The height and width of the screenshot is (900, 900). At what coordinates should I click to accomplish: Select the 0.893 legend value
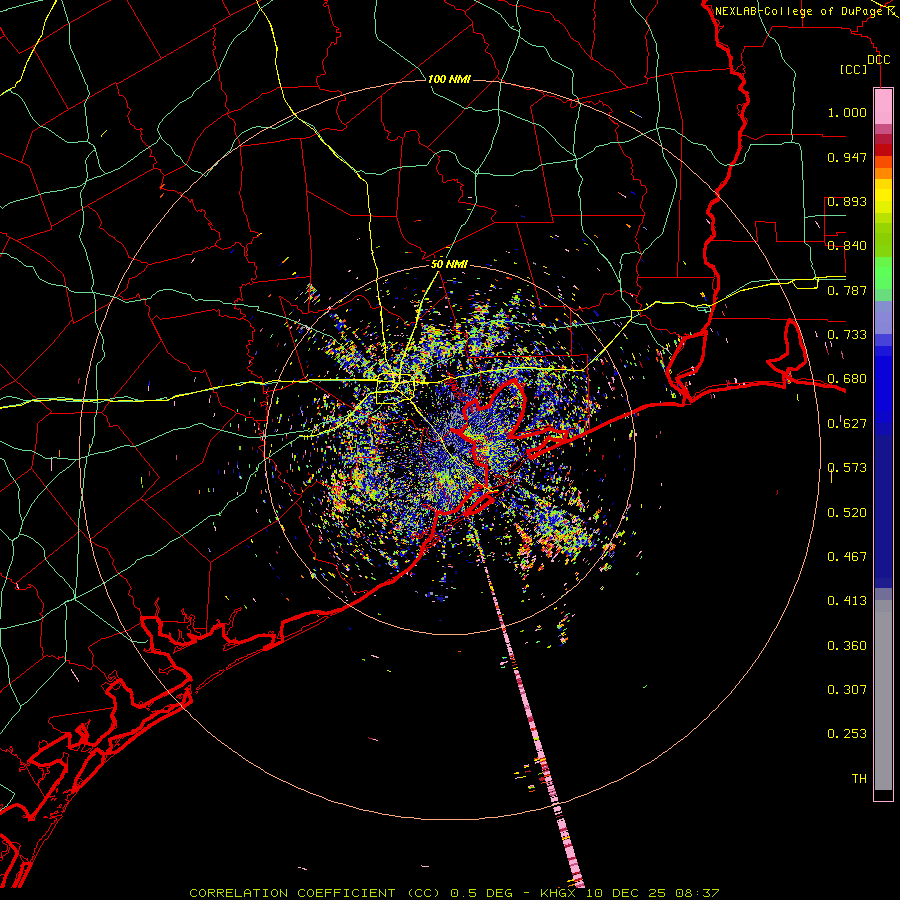[847, 201]
